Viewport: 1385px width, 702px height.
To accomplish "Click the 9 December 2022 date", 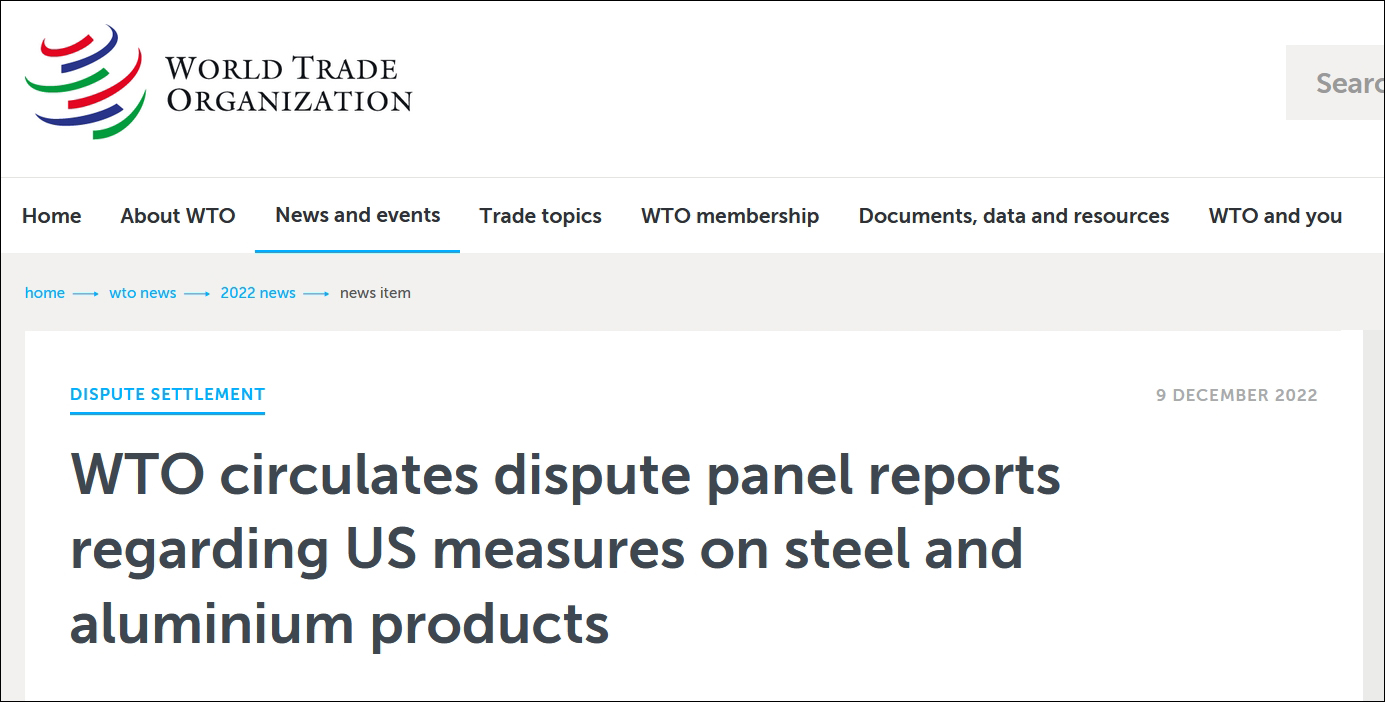I will [1236, 395].
